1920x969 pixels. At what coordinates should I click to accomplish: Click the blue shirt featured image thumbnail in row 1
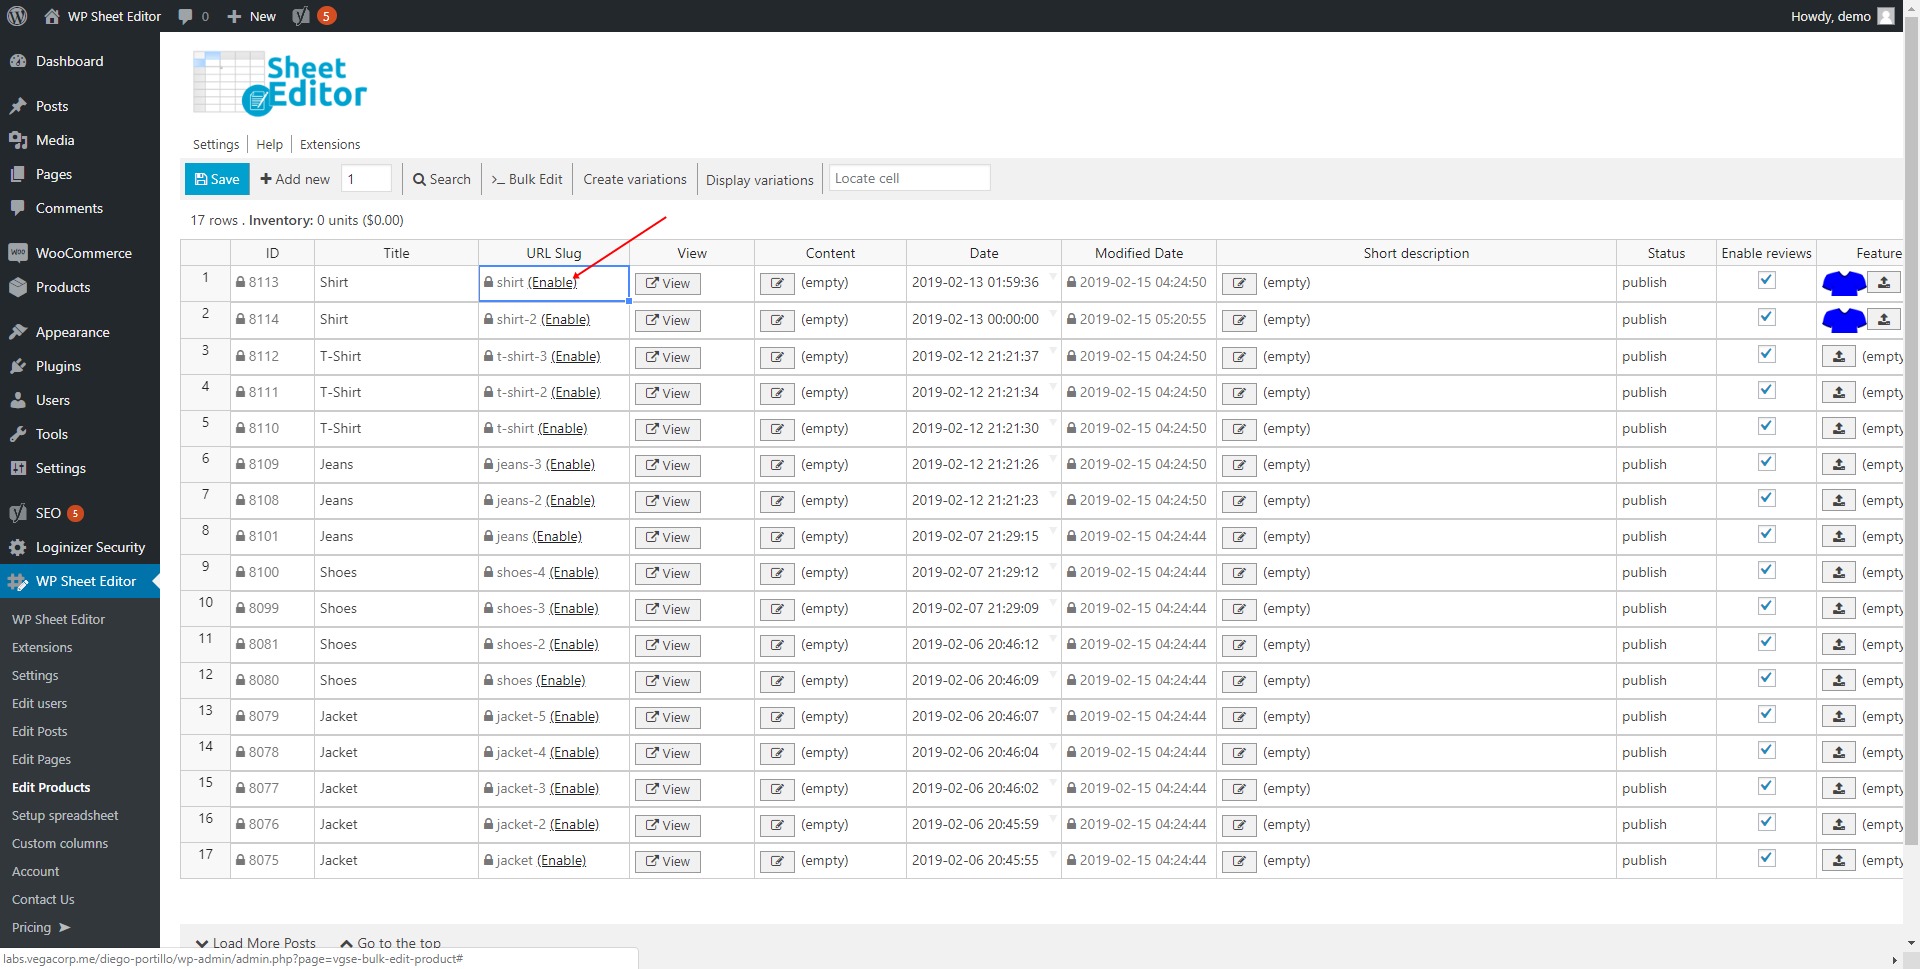(1843, 283)
